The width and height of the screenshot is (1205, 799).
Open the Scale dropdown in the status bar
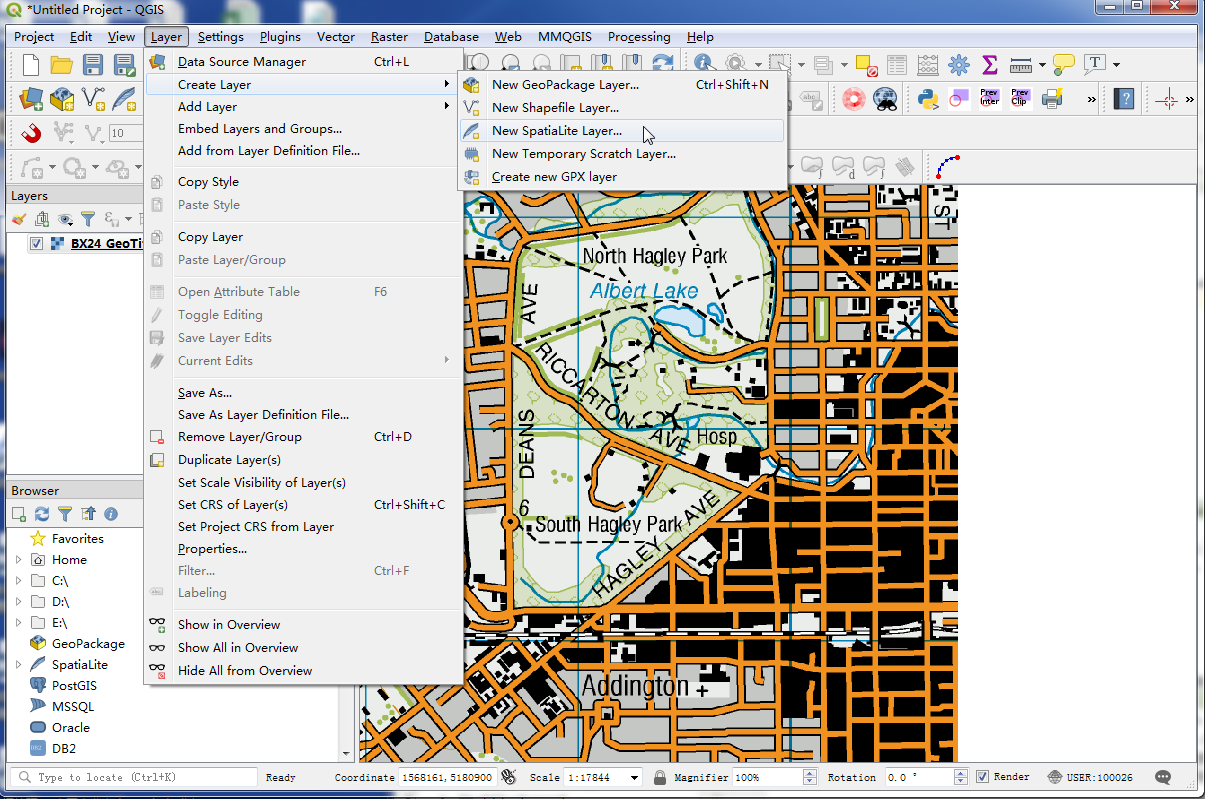click(634, 777)
